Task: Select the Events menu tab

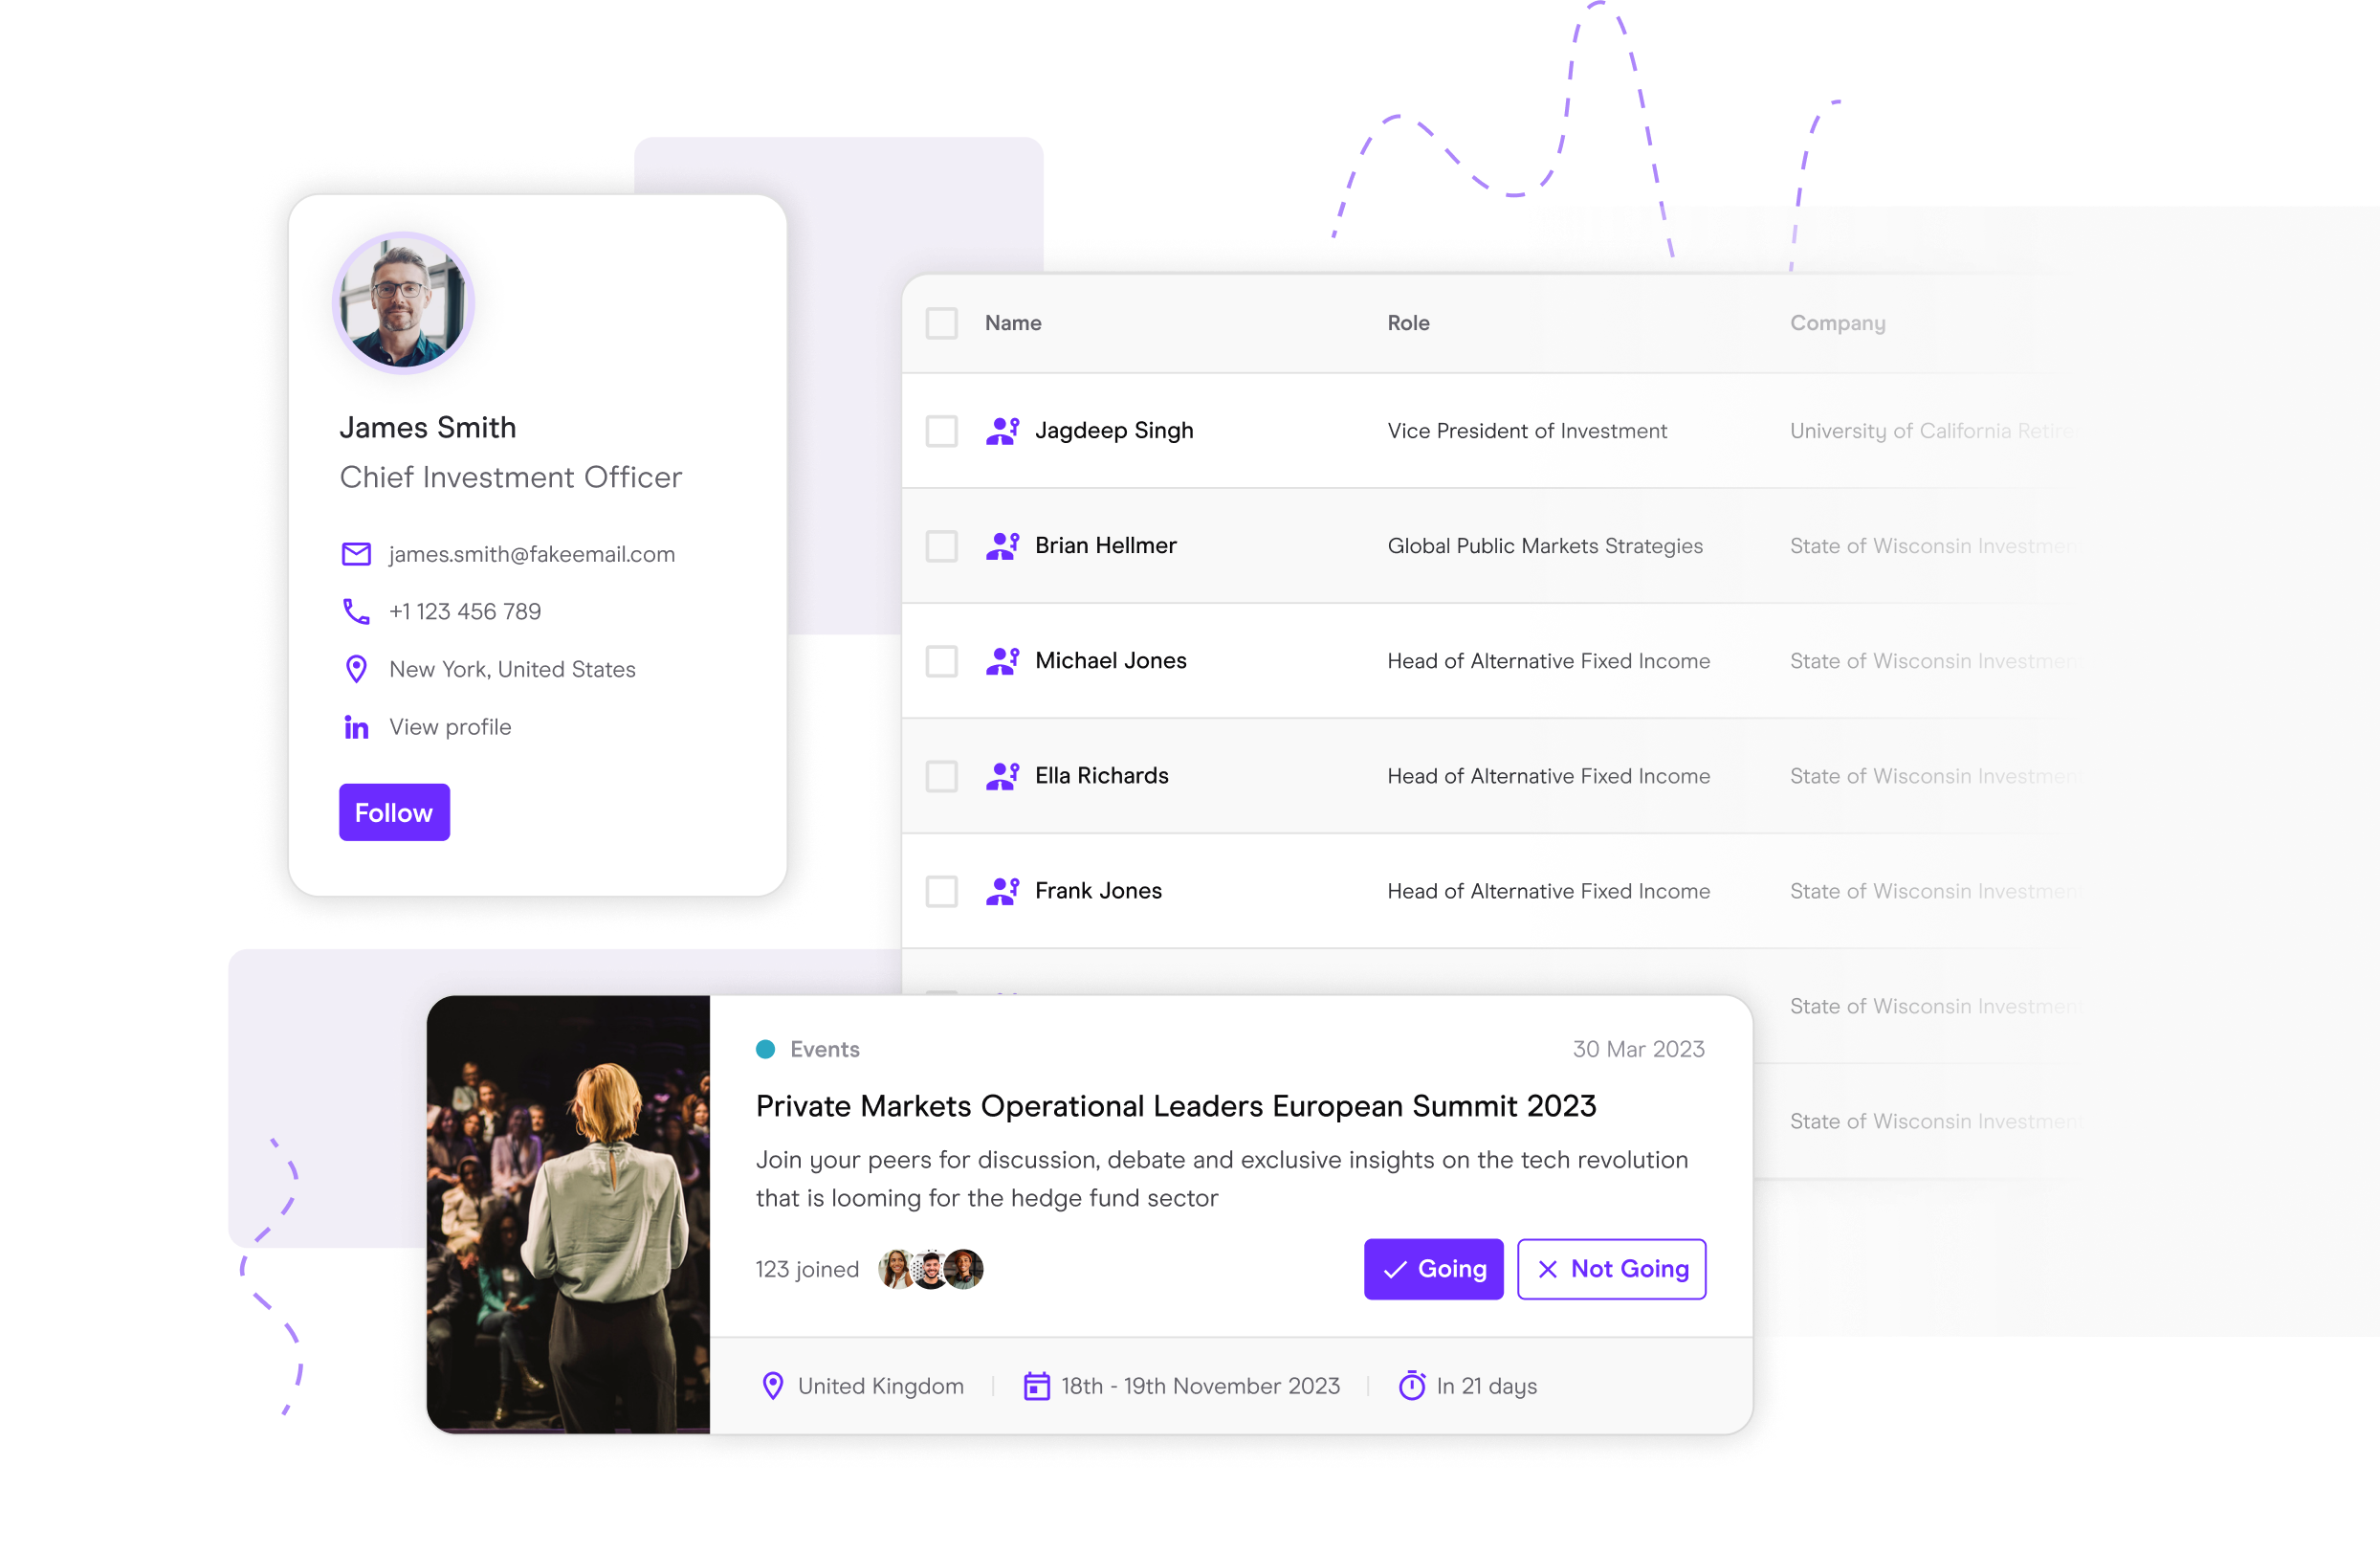Action: [x=827, y=1050]
